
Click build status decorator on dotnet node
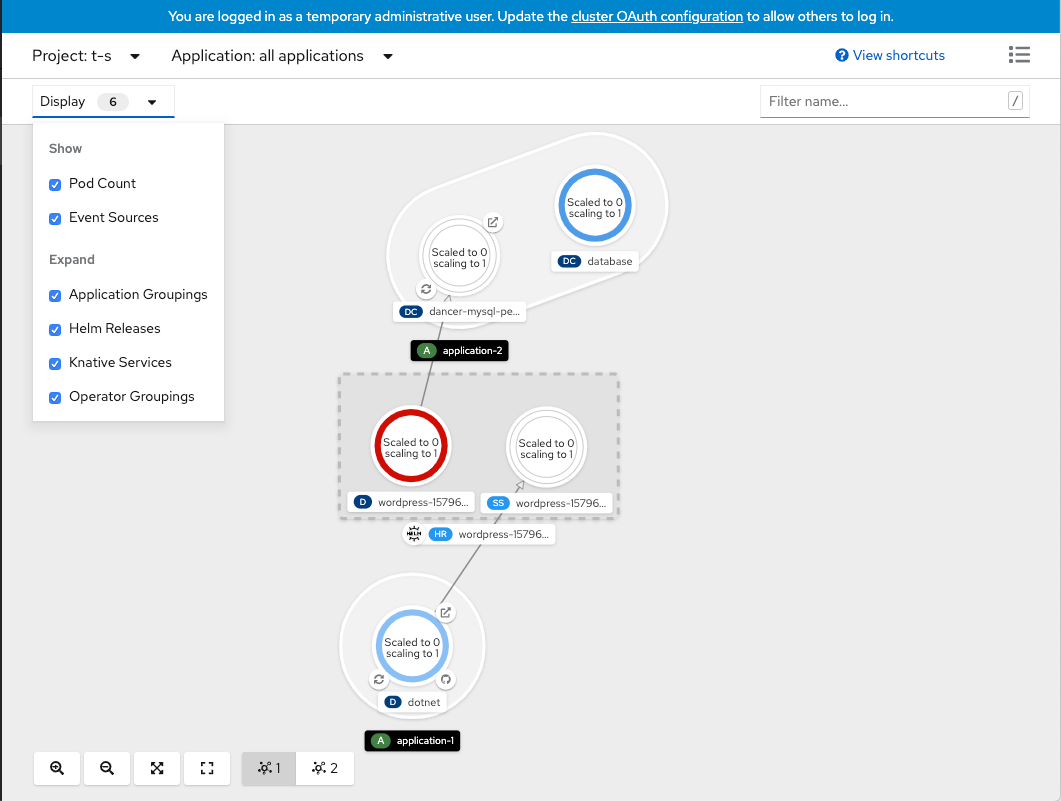tap(379, 679)
